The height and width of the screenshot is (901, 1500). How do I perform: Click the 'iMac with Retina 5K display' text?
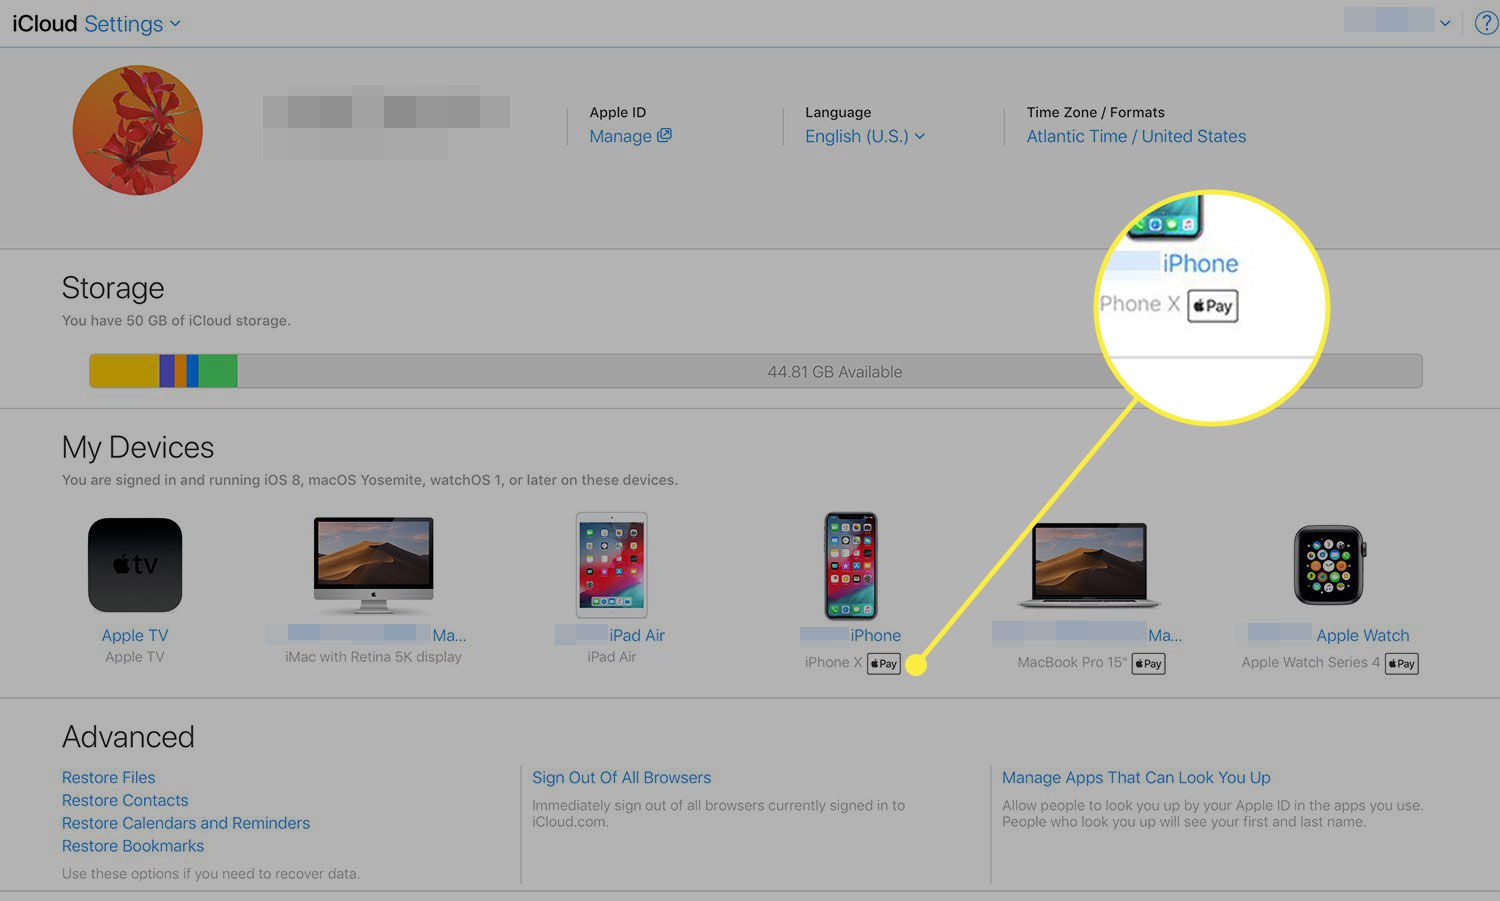tap(373, 657)
